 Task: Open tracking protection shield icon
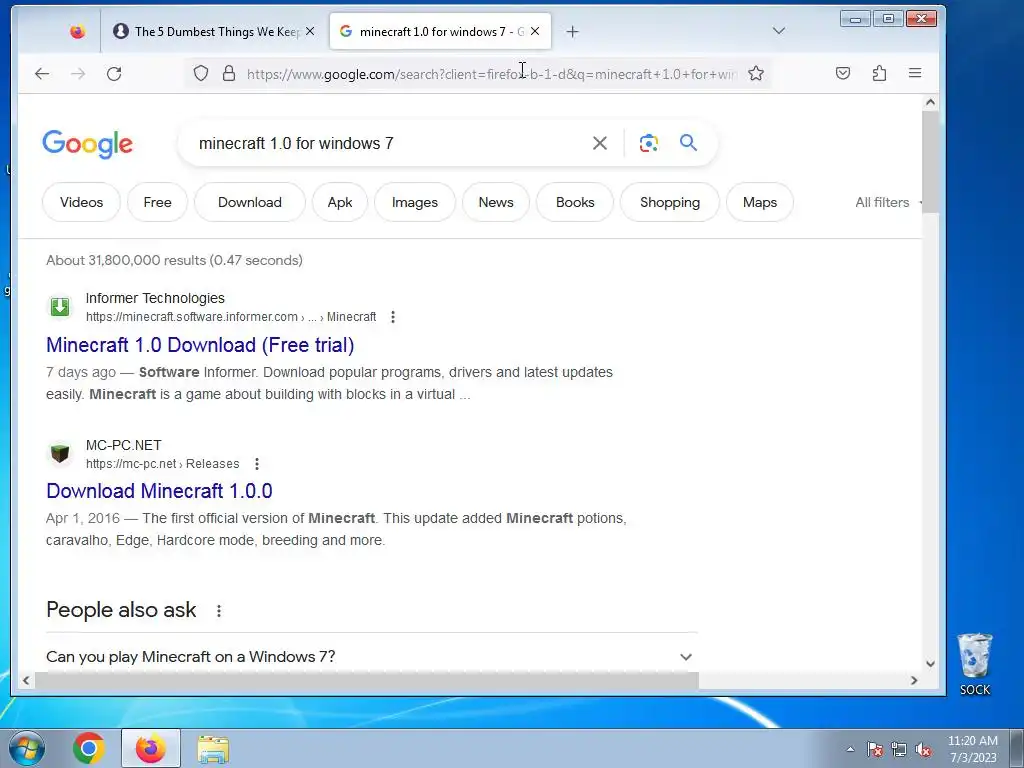pyautogui.click(x=200, y=74)
